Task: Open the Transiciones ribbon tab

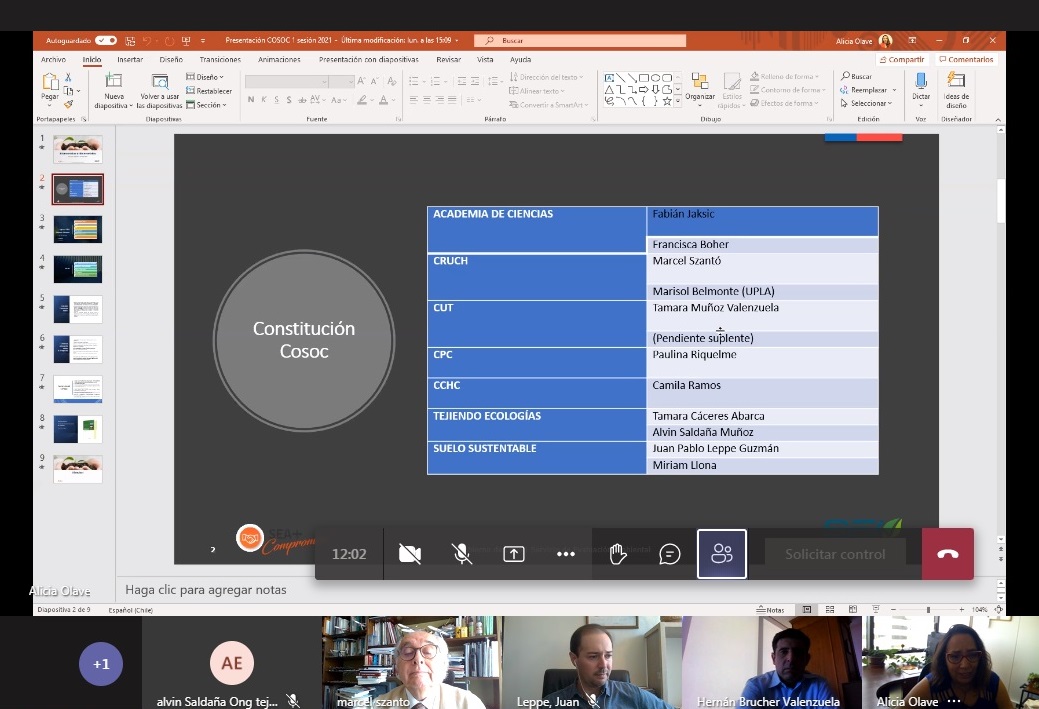Action: (220, 59)
